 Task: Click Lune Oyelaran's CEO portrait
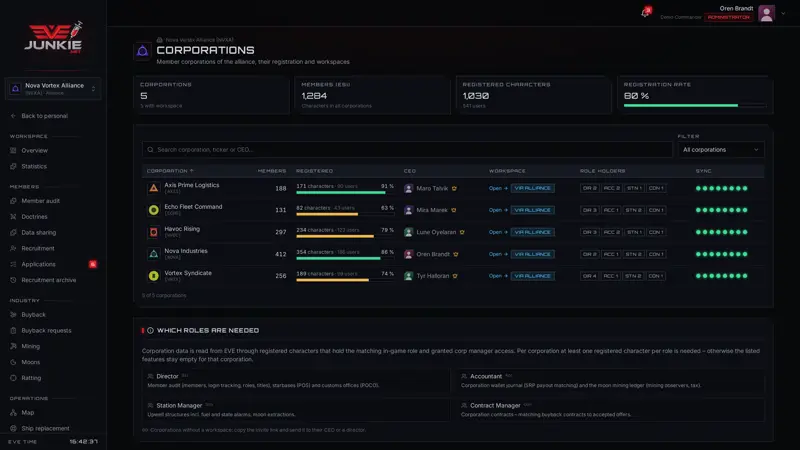point(408,232)
